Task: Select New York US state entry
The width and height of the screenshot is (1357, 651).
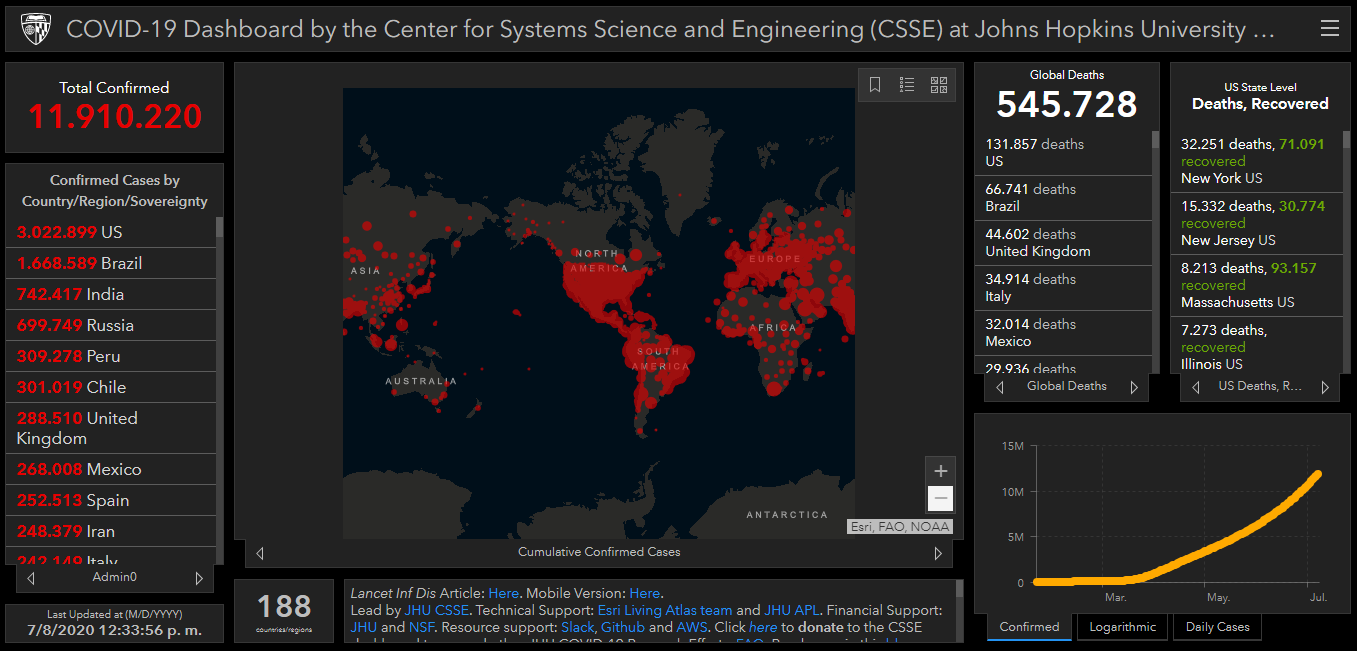Action: (x=1257, y=161)
